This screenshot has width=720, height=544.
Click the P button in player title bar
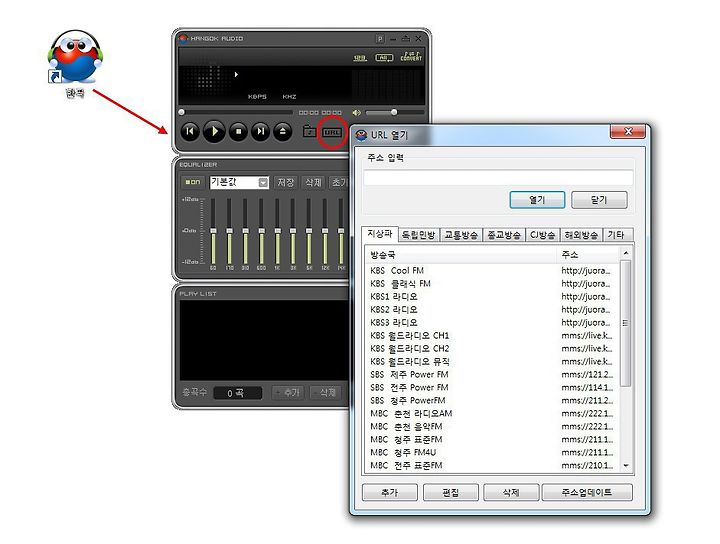[x=380, y=39]
